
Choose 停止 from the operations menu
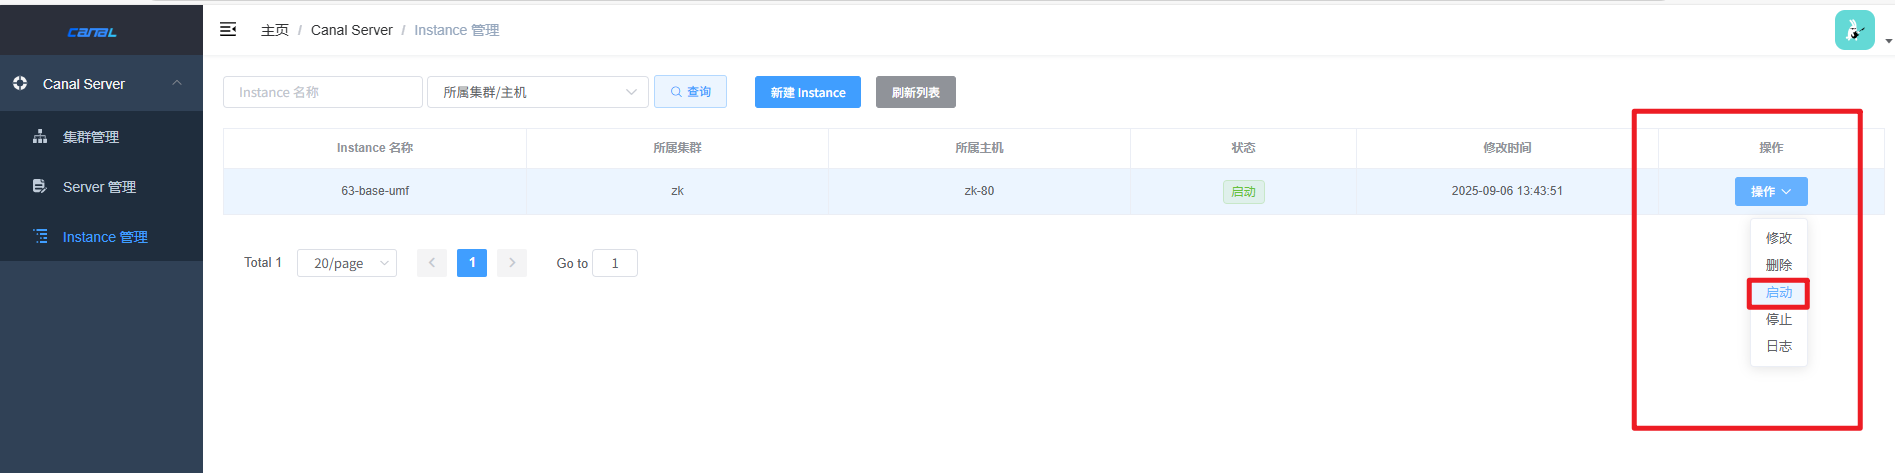pyautogui.click(x=1779, y=319)
